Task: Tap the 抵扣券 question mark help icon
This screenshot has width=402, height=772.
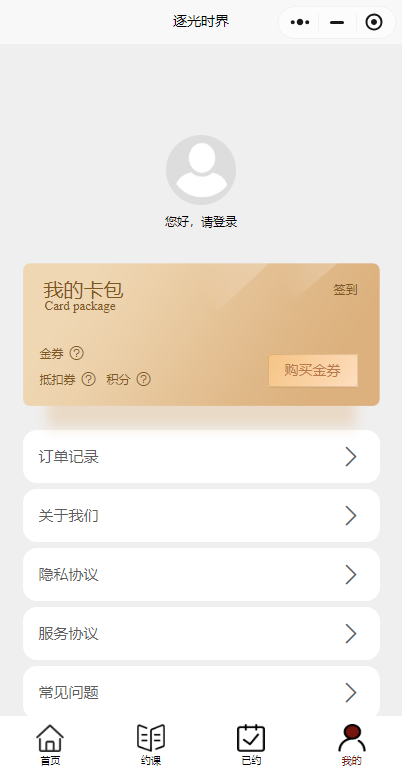Action: coord(88,379)
